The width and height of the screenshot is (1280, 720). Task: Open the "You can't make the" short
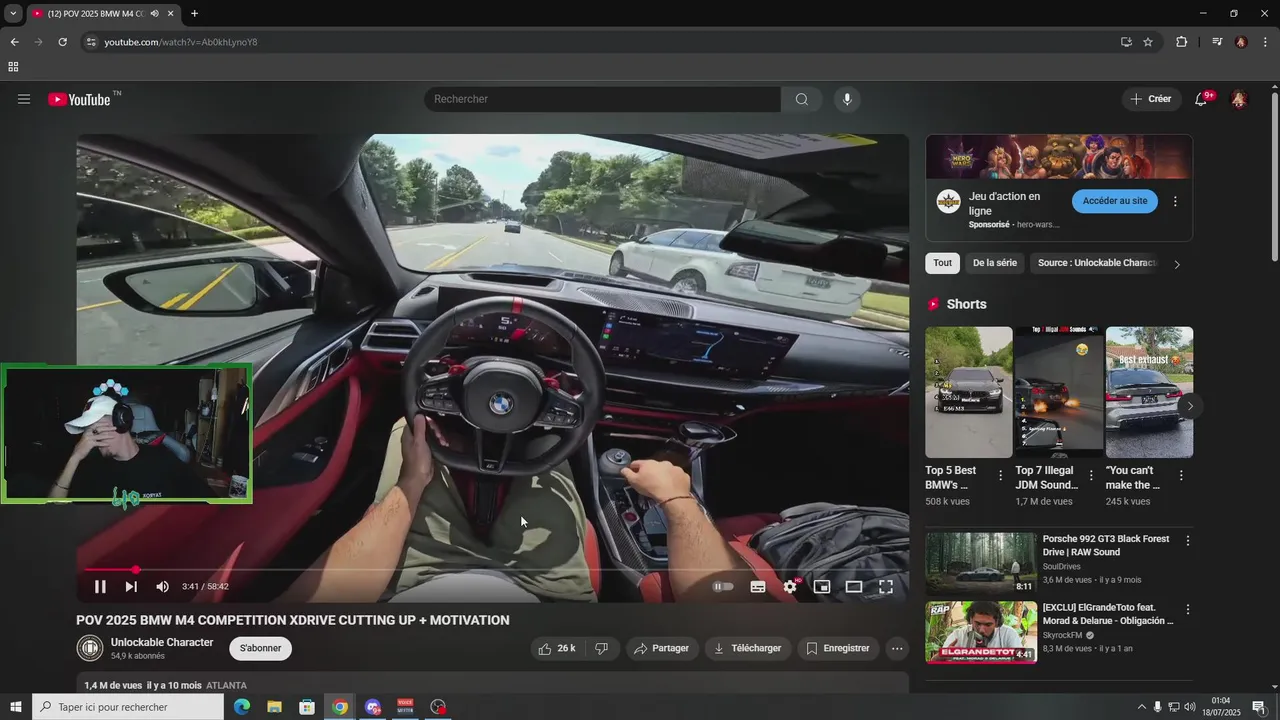coord(1149,392)
